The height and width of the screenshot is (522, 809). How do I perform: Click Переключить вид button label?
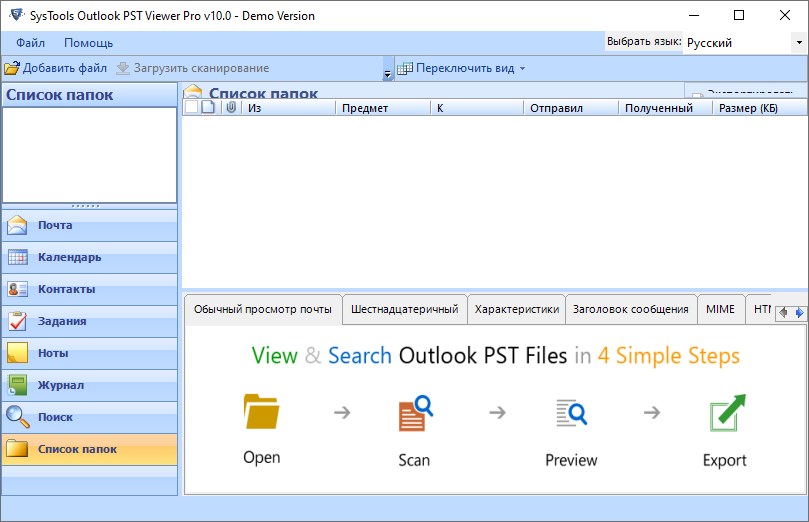point(465,68)
